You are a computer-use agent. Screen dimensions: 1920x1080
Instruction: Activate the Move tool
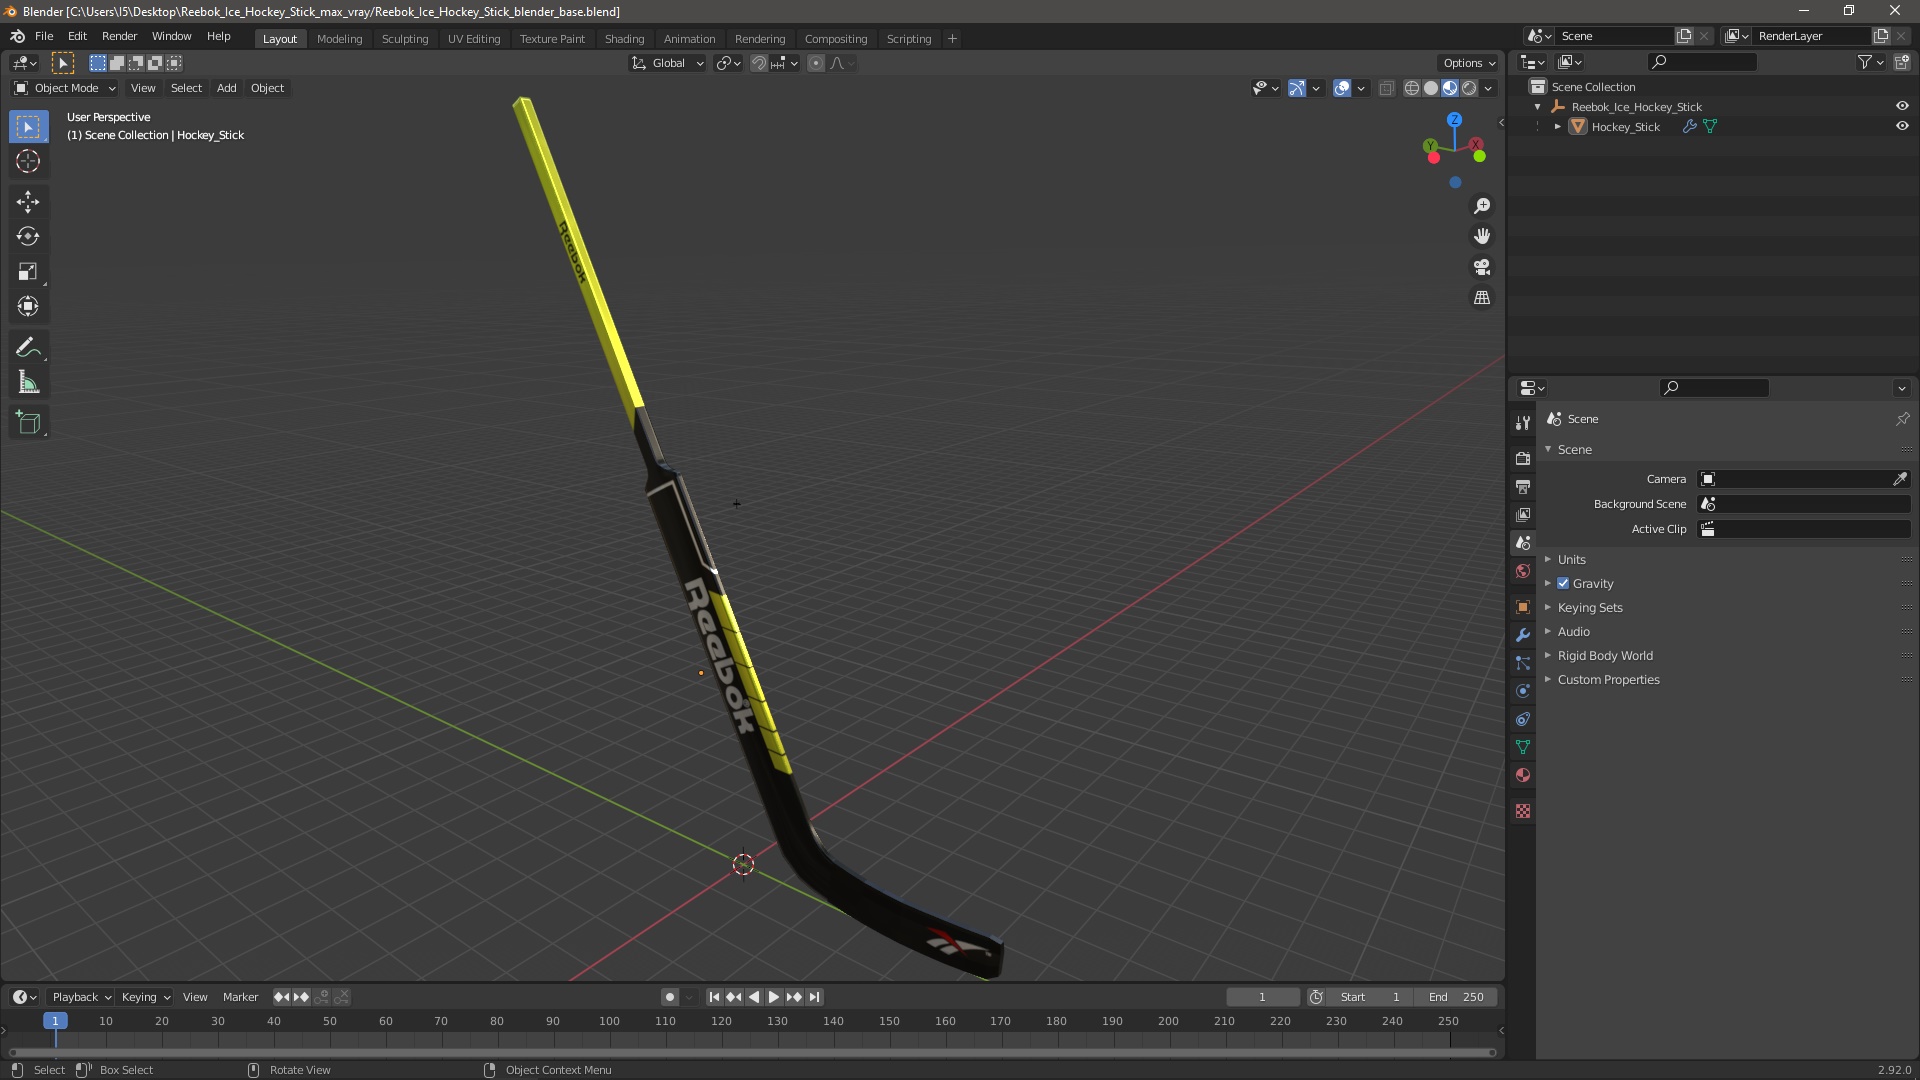pyautogui.click(x=28, y=202)
